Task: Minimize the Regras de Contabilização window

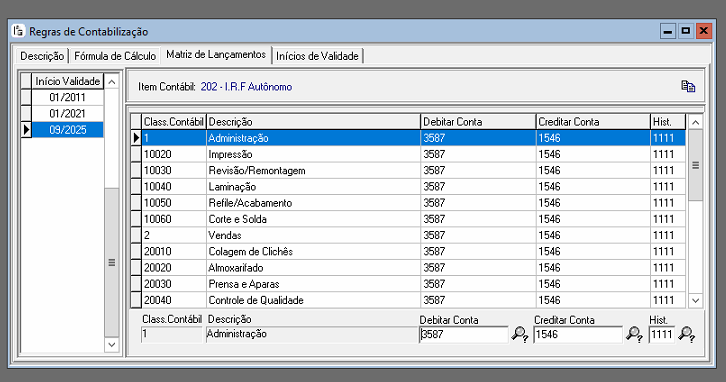Action: click(x=668, y=31)
